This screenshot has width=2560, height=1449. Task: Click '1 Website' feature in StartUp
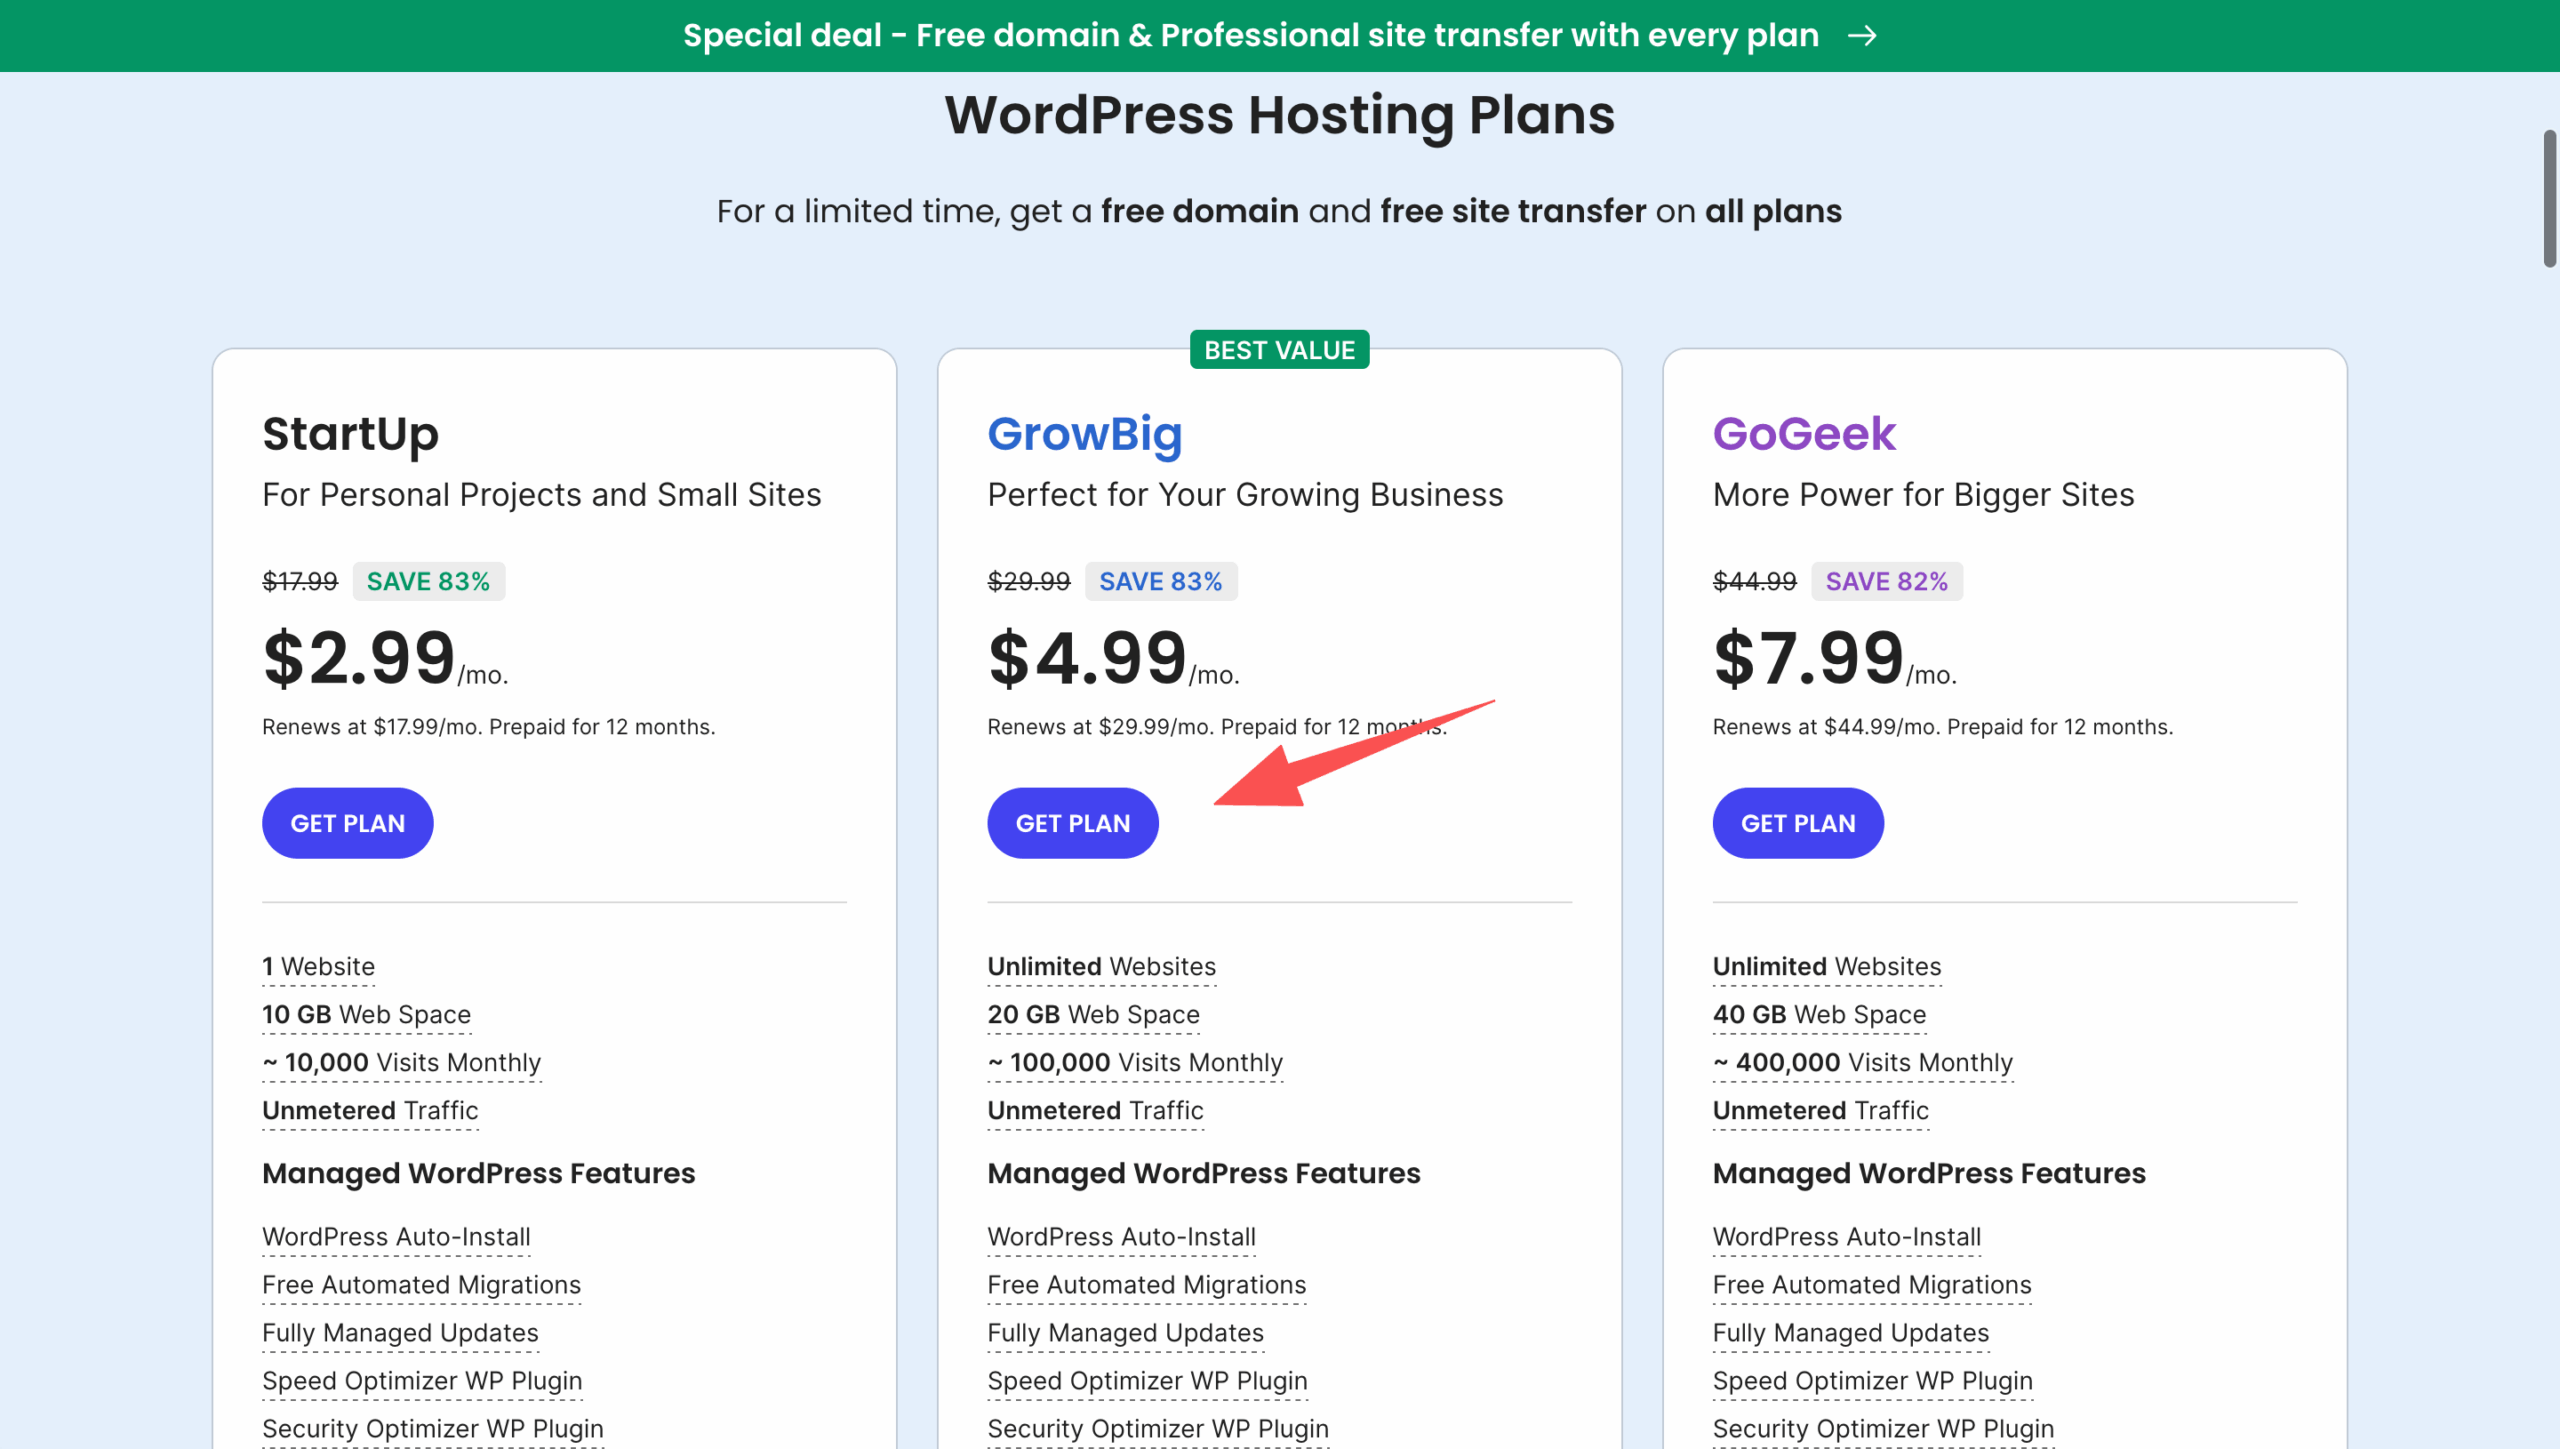pos(318,966)
